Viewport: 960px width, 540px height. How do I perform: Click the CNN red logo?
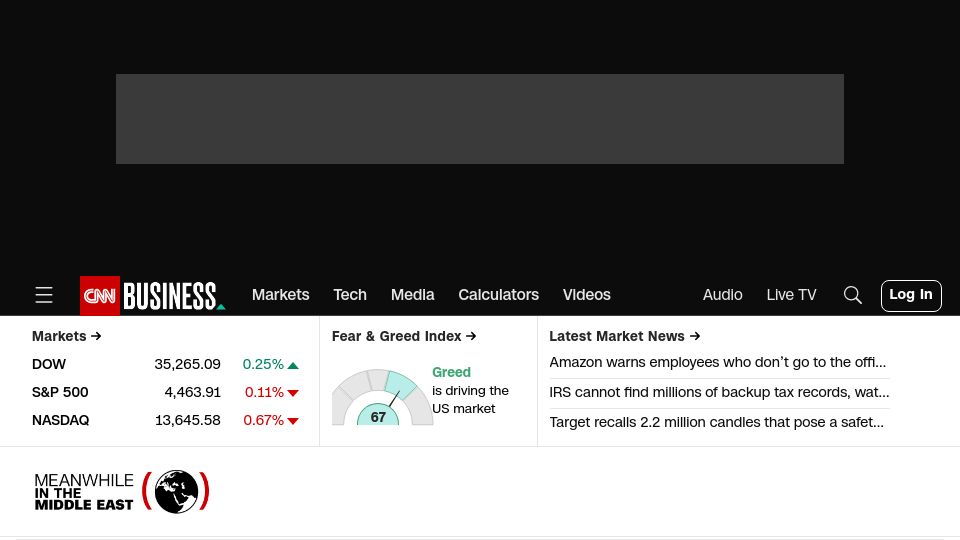click(x=100, y=296)
